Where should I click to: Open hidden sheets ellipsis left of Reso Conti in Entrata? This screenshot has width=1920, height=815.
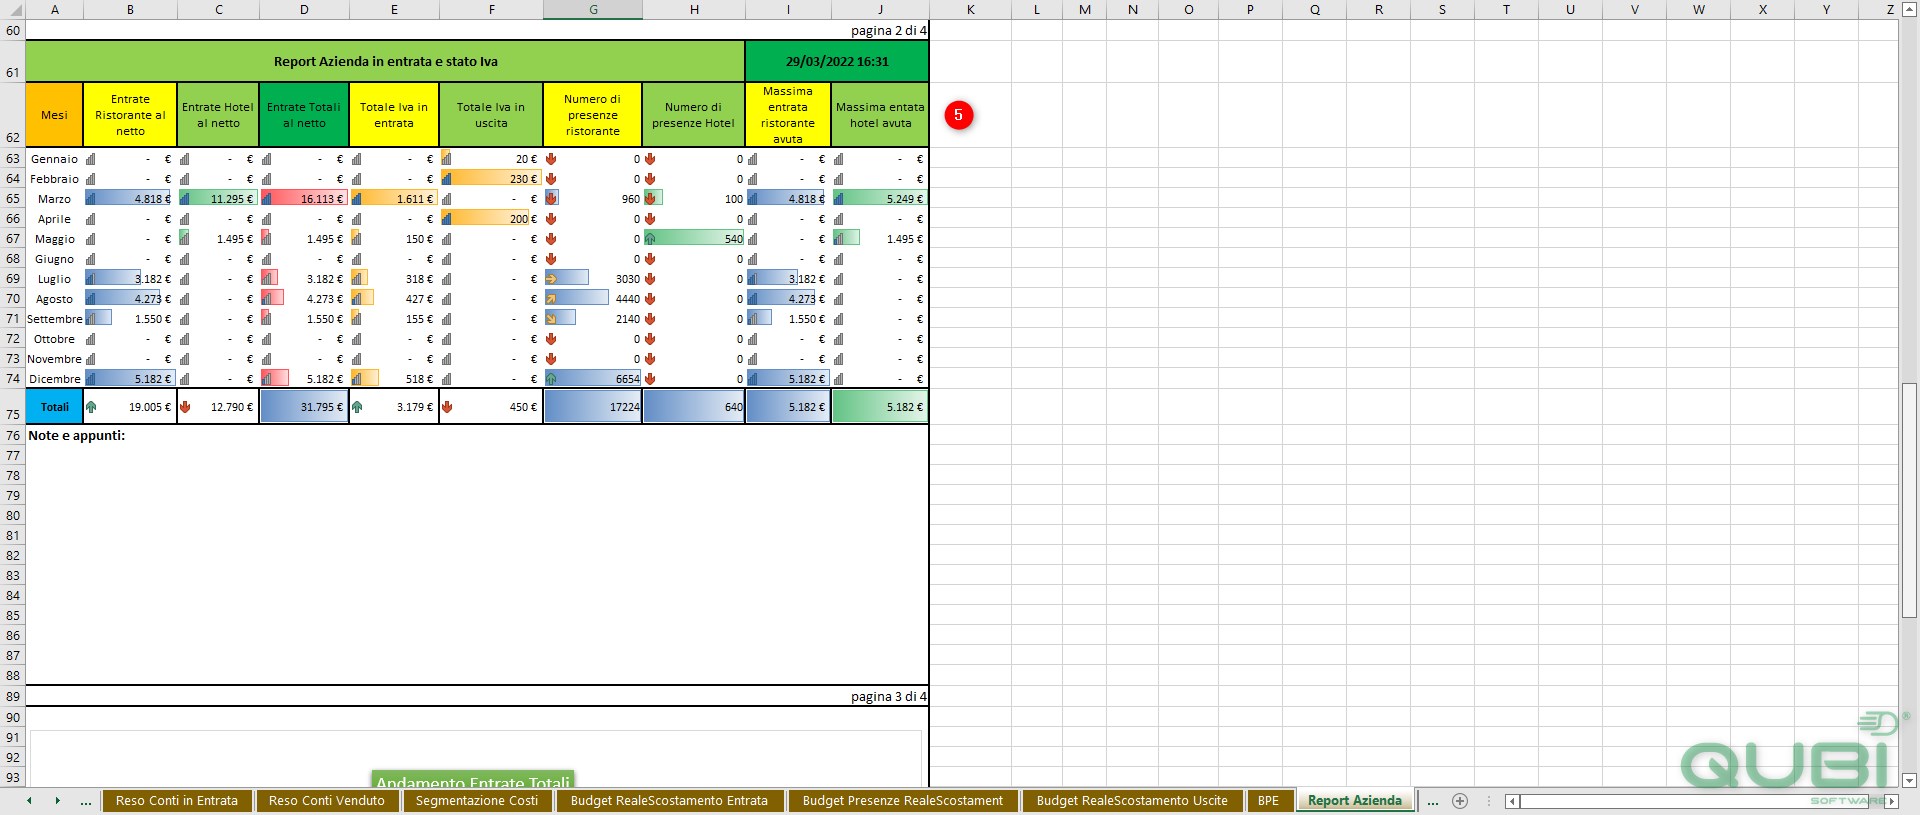86,801
